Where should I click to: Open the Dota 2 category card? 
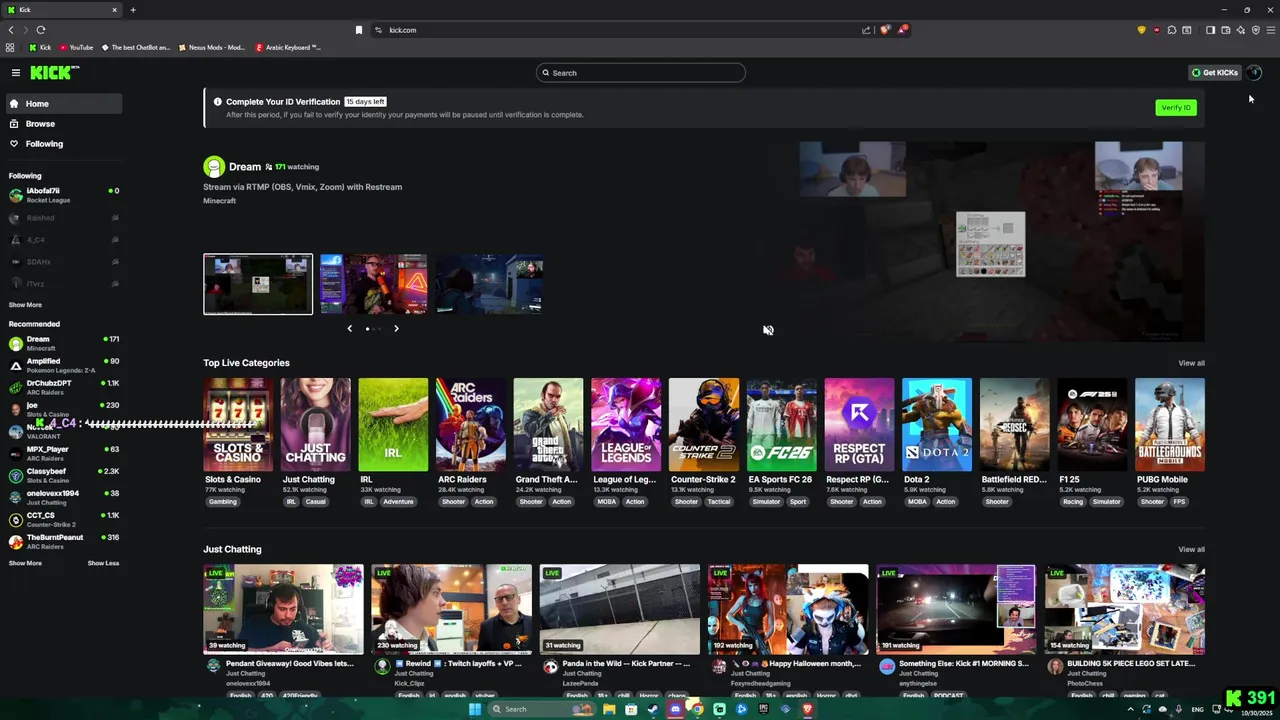pos(937,425)
